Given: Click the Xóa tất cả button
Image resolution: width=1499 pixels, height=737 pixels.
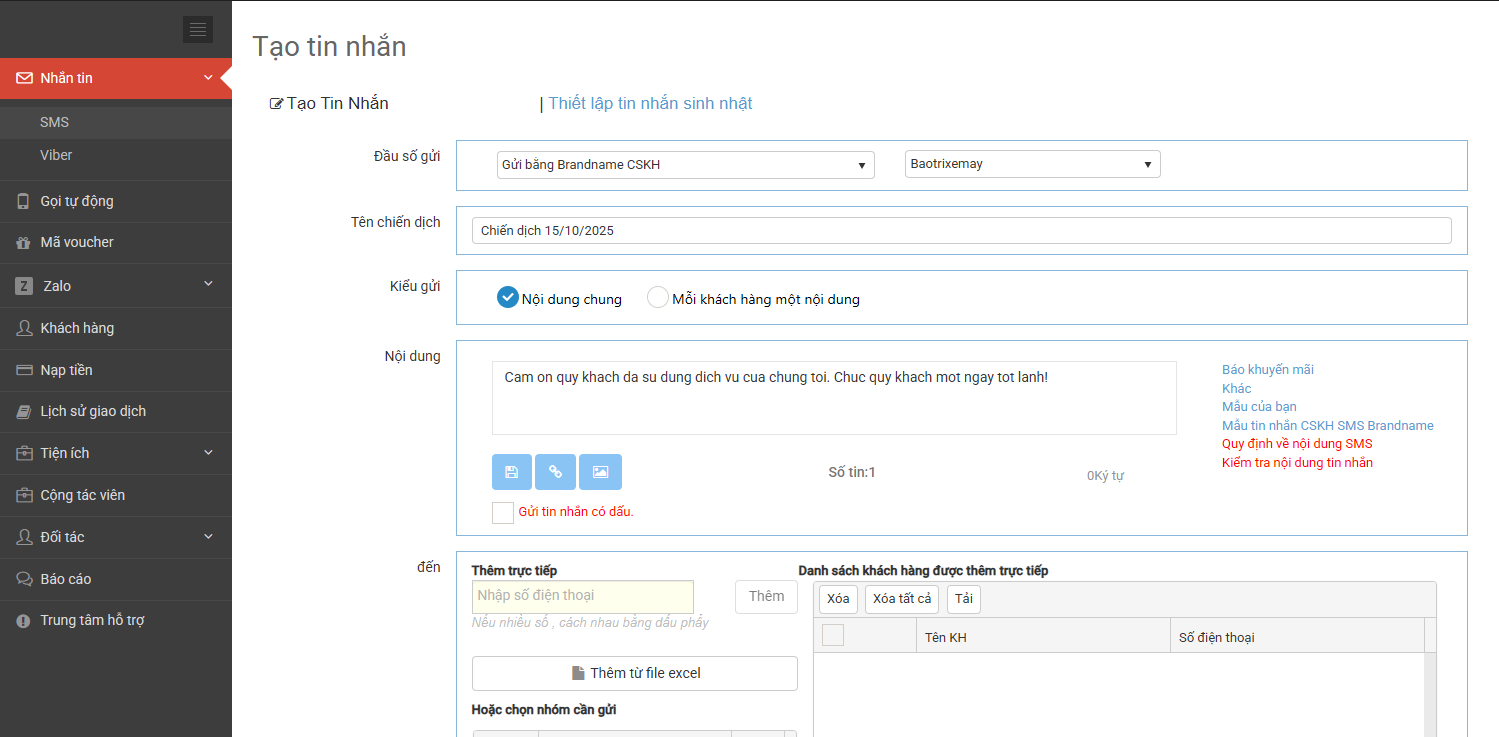Looking at the screenshot, I should pyautogui.click(x=901, y=599).
